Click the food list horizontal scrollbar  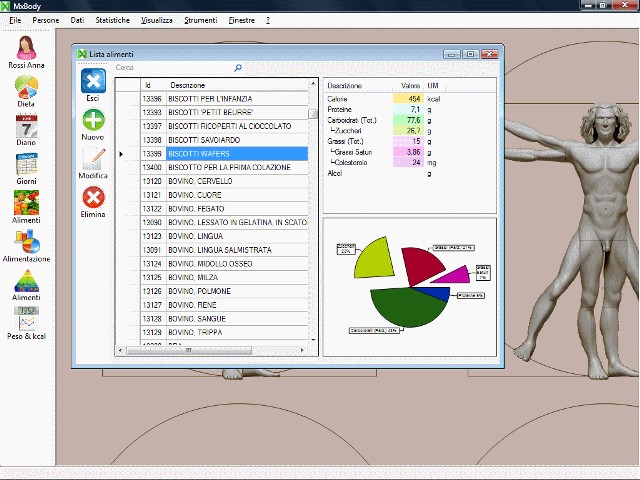coord(210,350)
